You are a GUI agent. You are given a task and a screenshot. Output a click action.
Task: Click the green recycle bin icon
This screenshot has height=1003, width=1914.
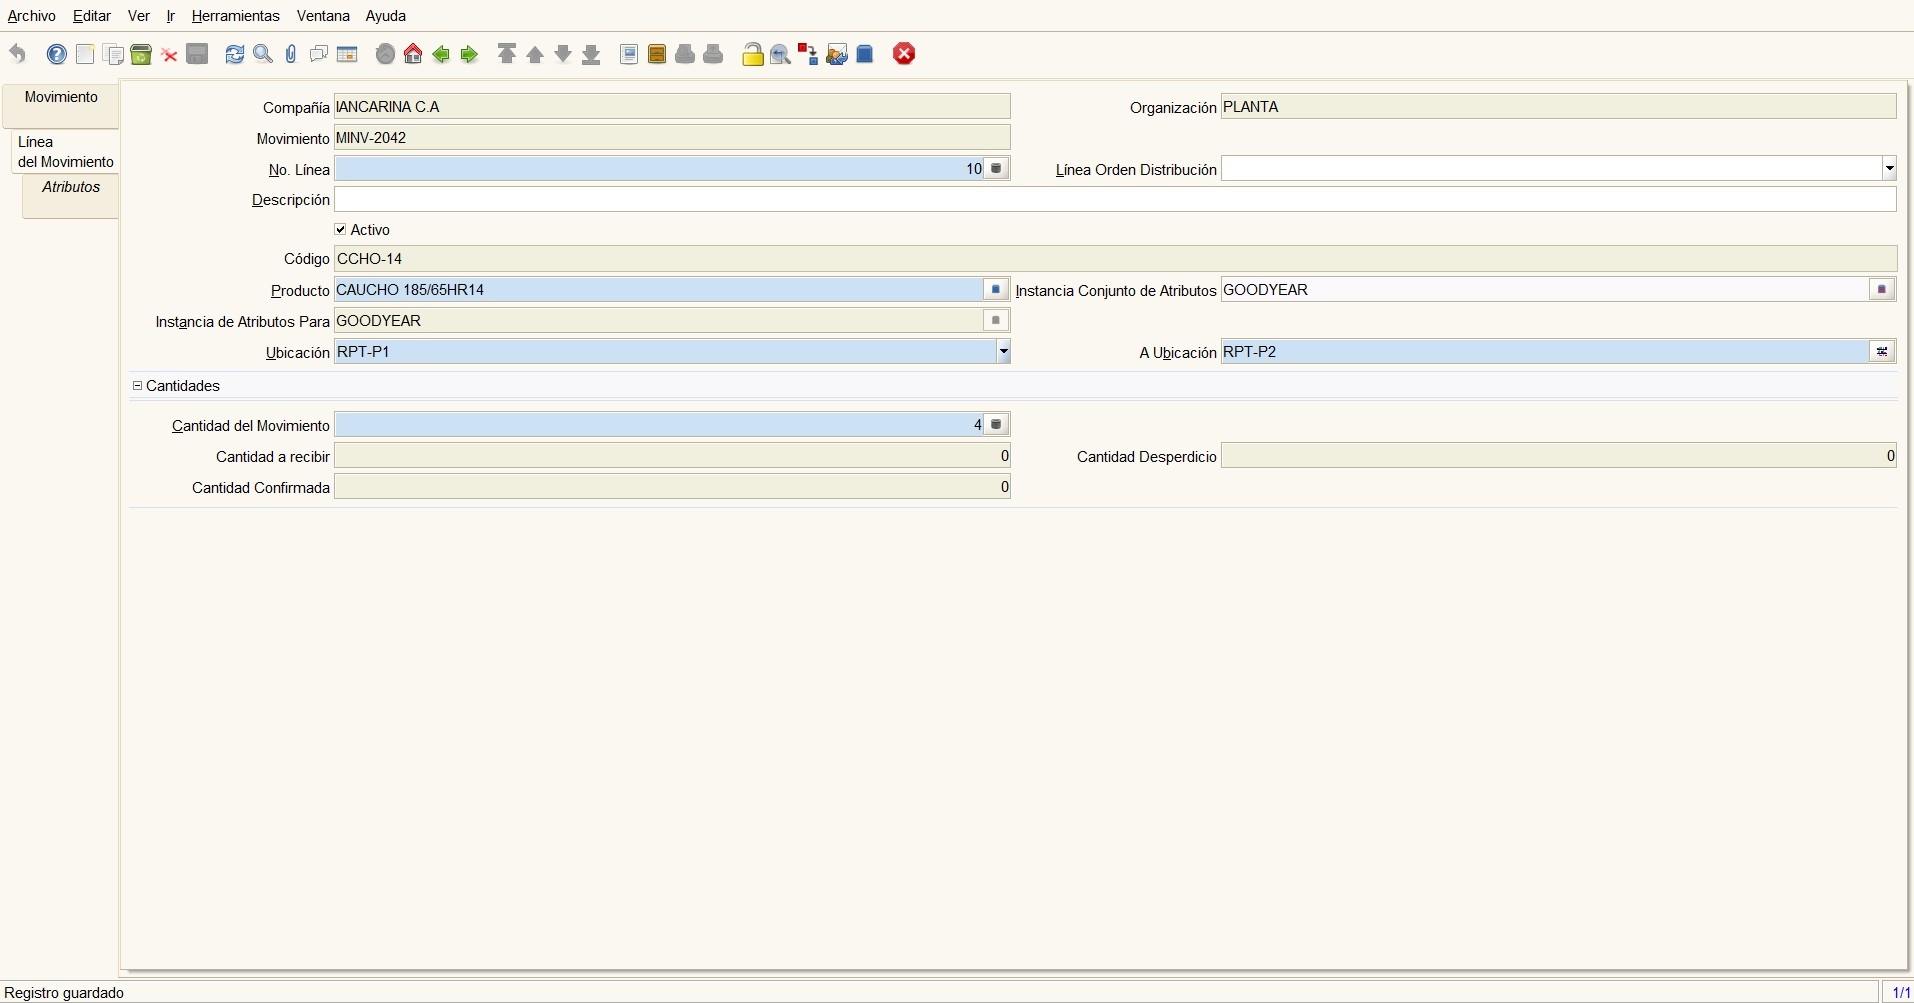click(141, 55)
